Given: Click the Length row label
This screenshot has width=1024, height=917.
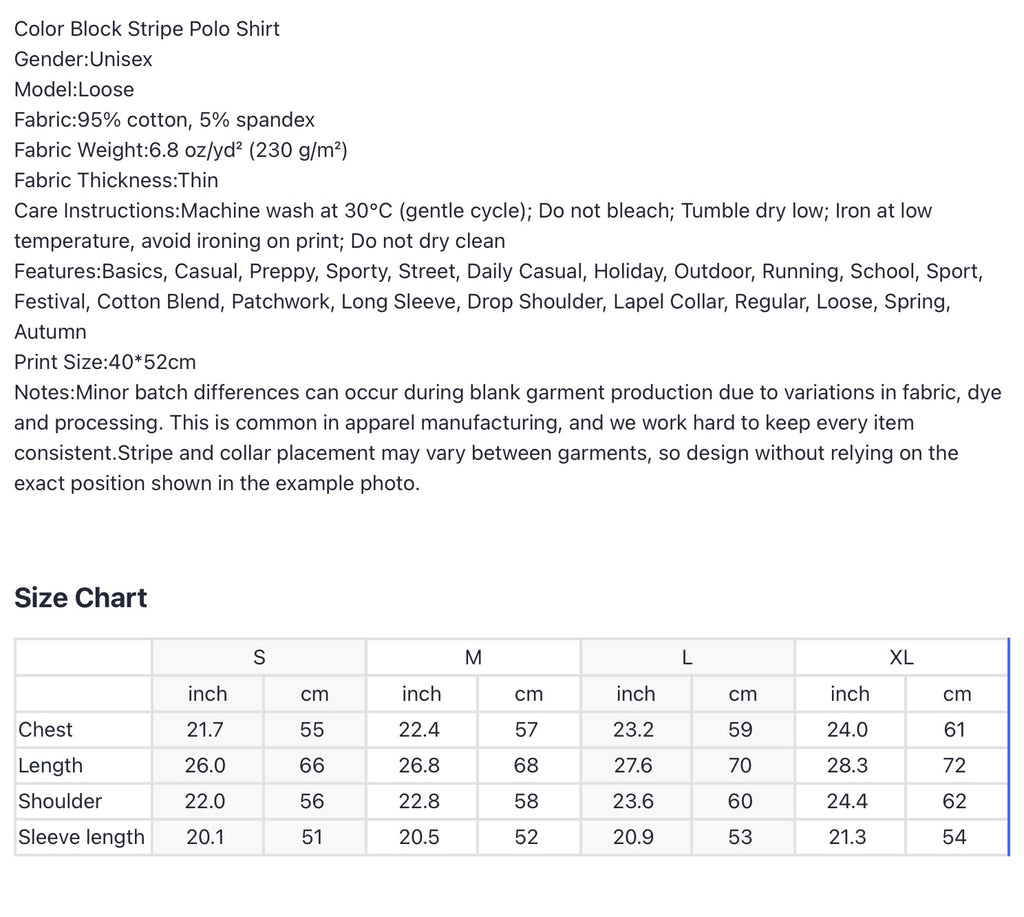Looking at the screenshot, I should click(50, 765).
